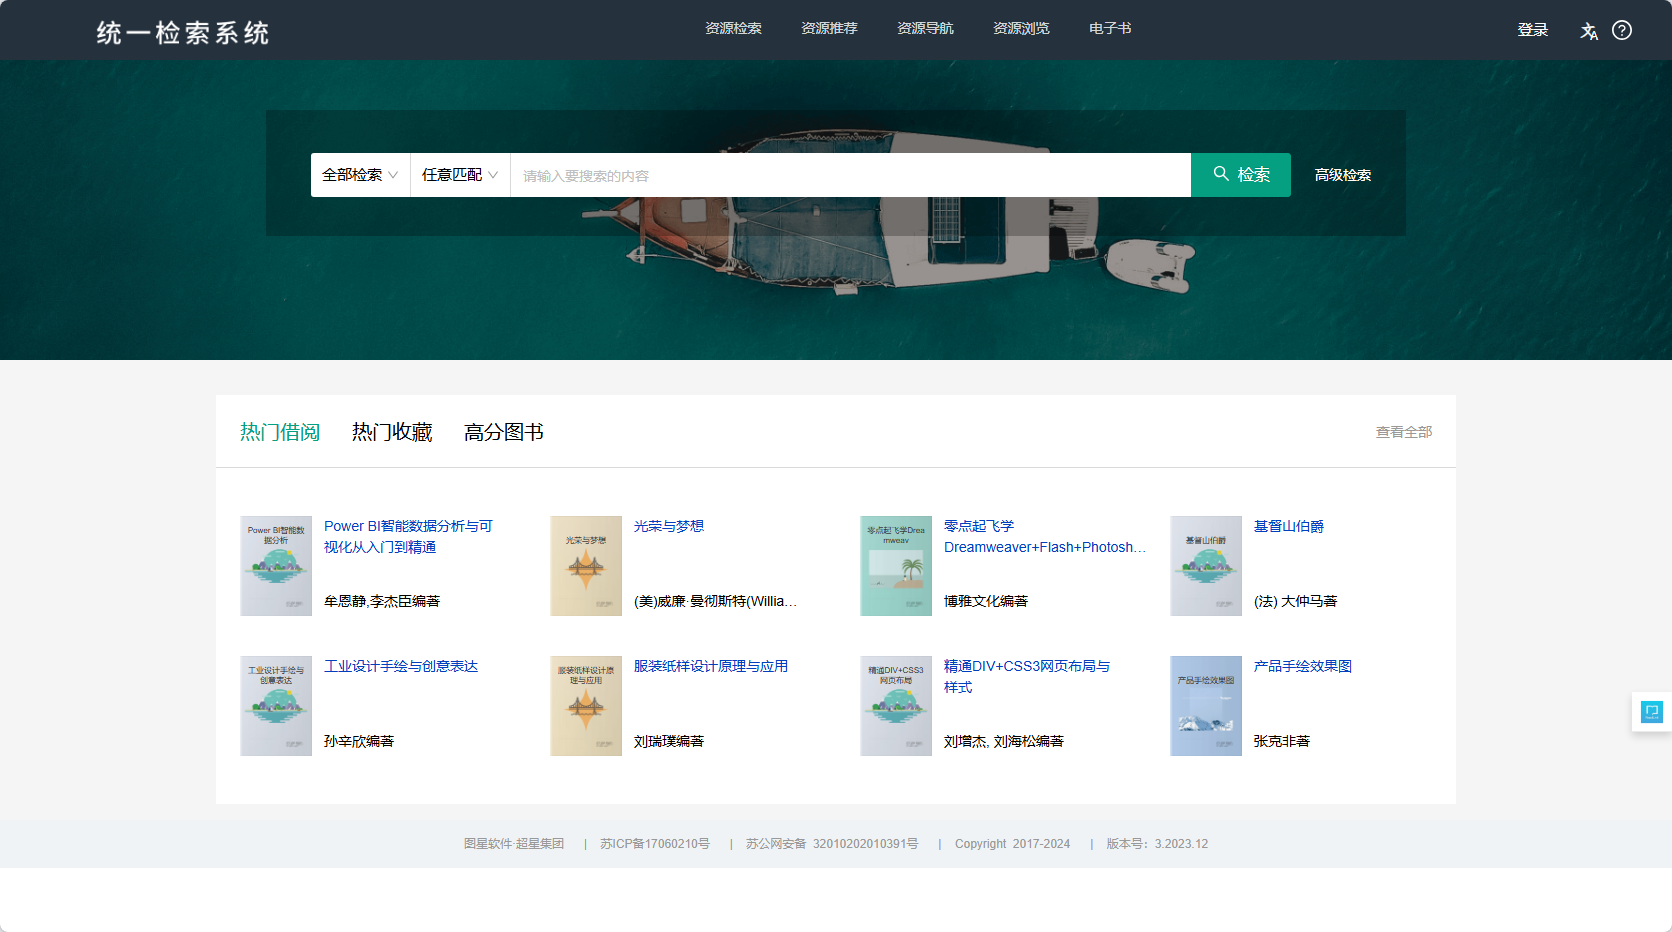The image size is (1672, 932).
Task: Click the 检索 search button
Action: (x=1240, y=175)
